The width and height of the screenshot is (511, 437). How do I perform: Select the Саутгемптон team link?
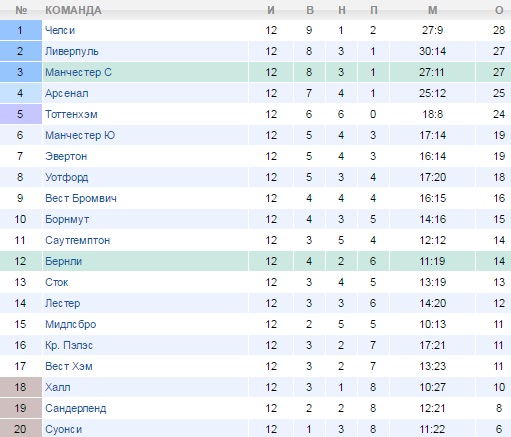[x=77, y=240]
